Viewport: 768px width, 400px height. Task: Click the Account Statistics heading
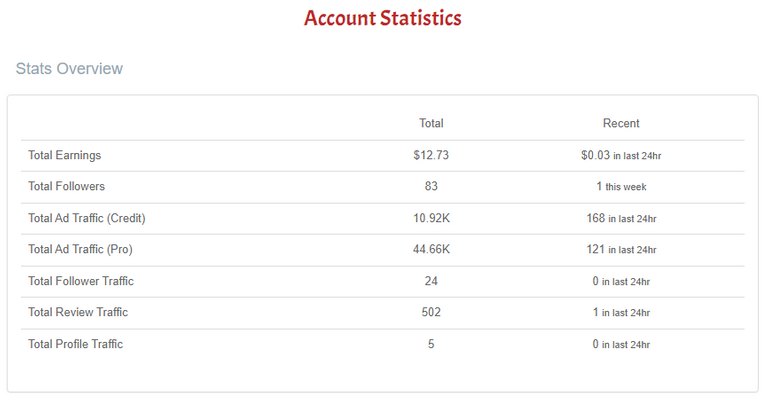point(383,18)
